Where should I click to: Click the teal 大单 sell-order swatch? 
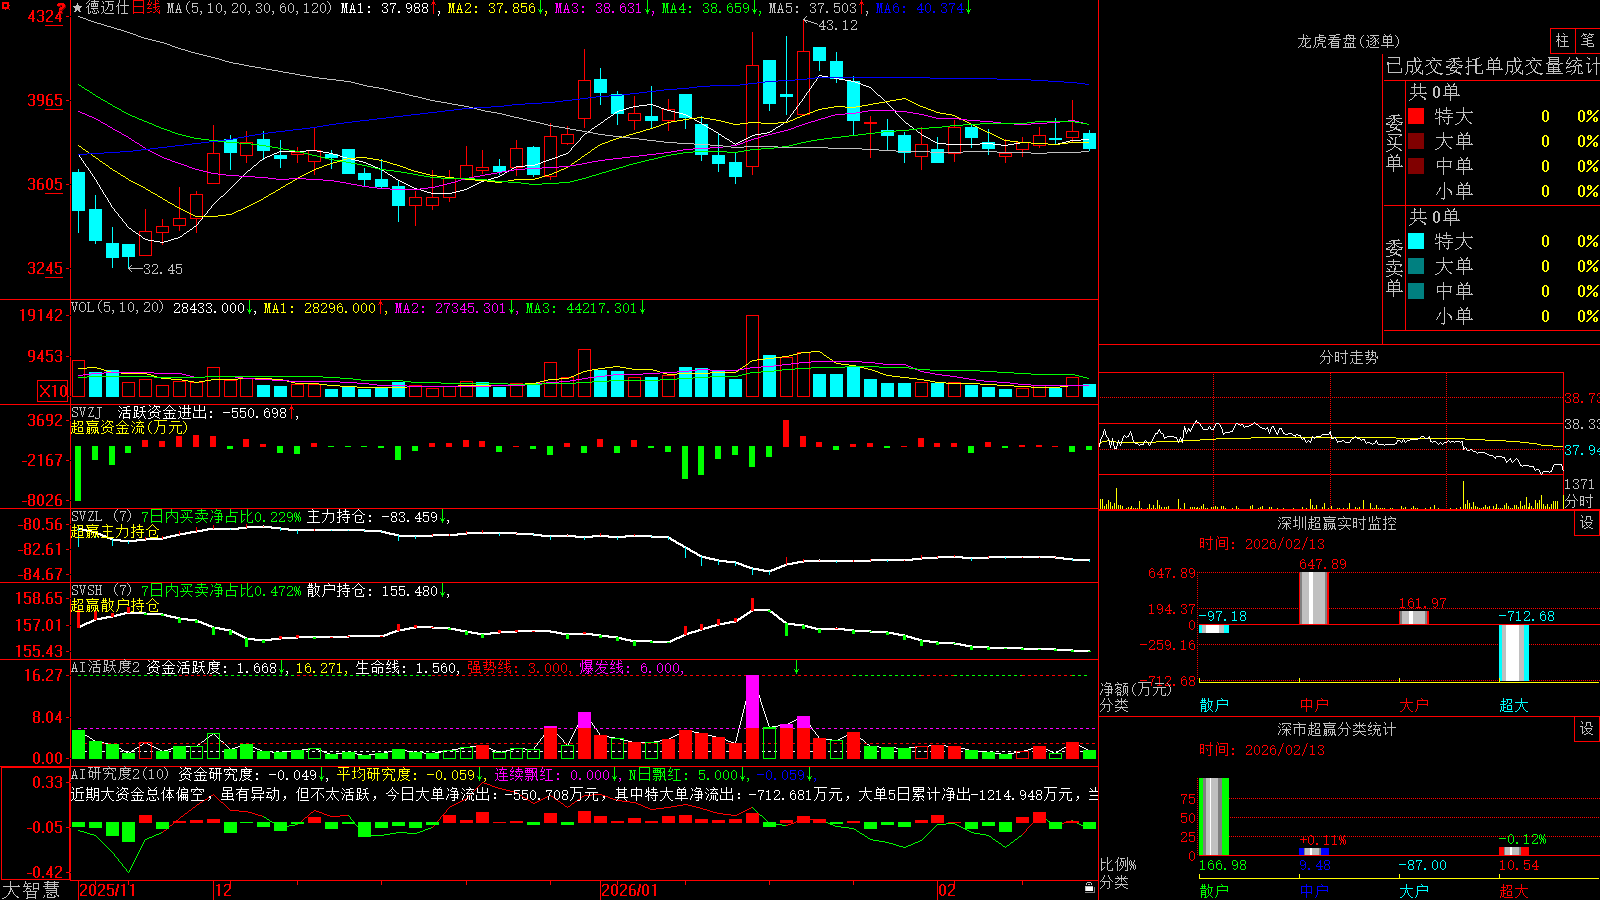tap(1416, 266)
